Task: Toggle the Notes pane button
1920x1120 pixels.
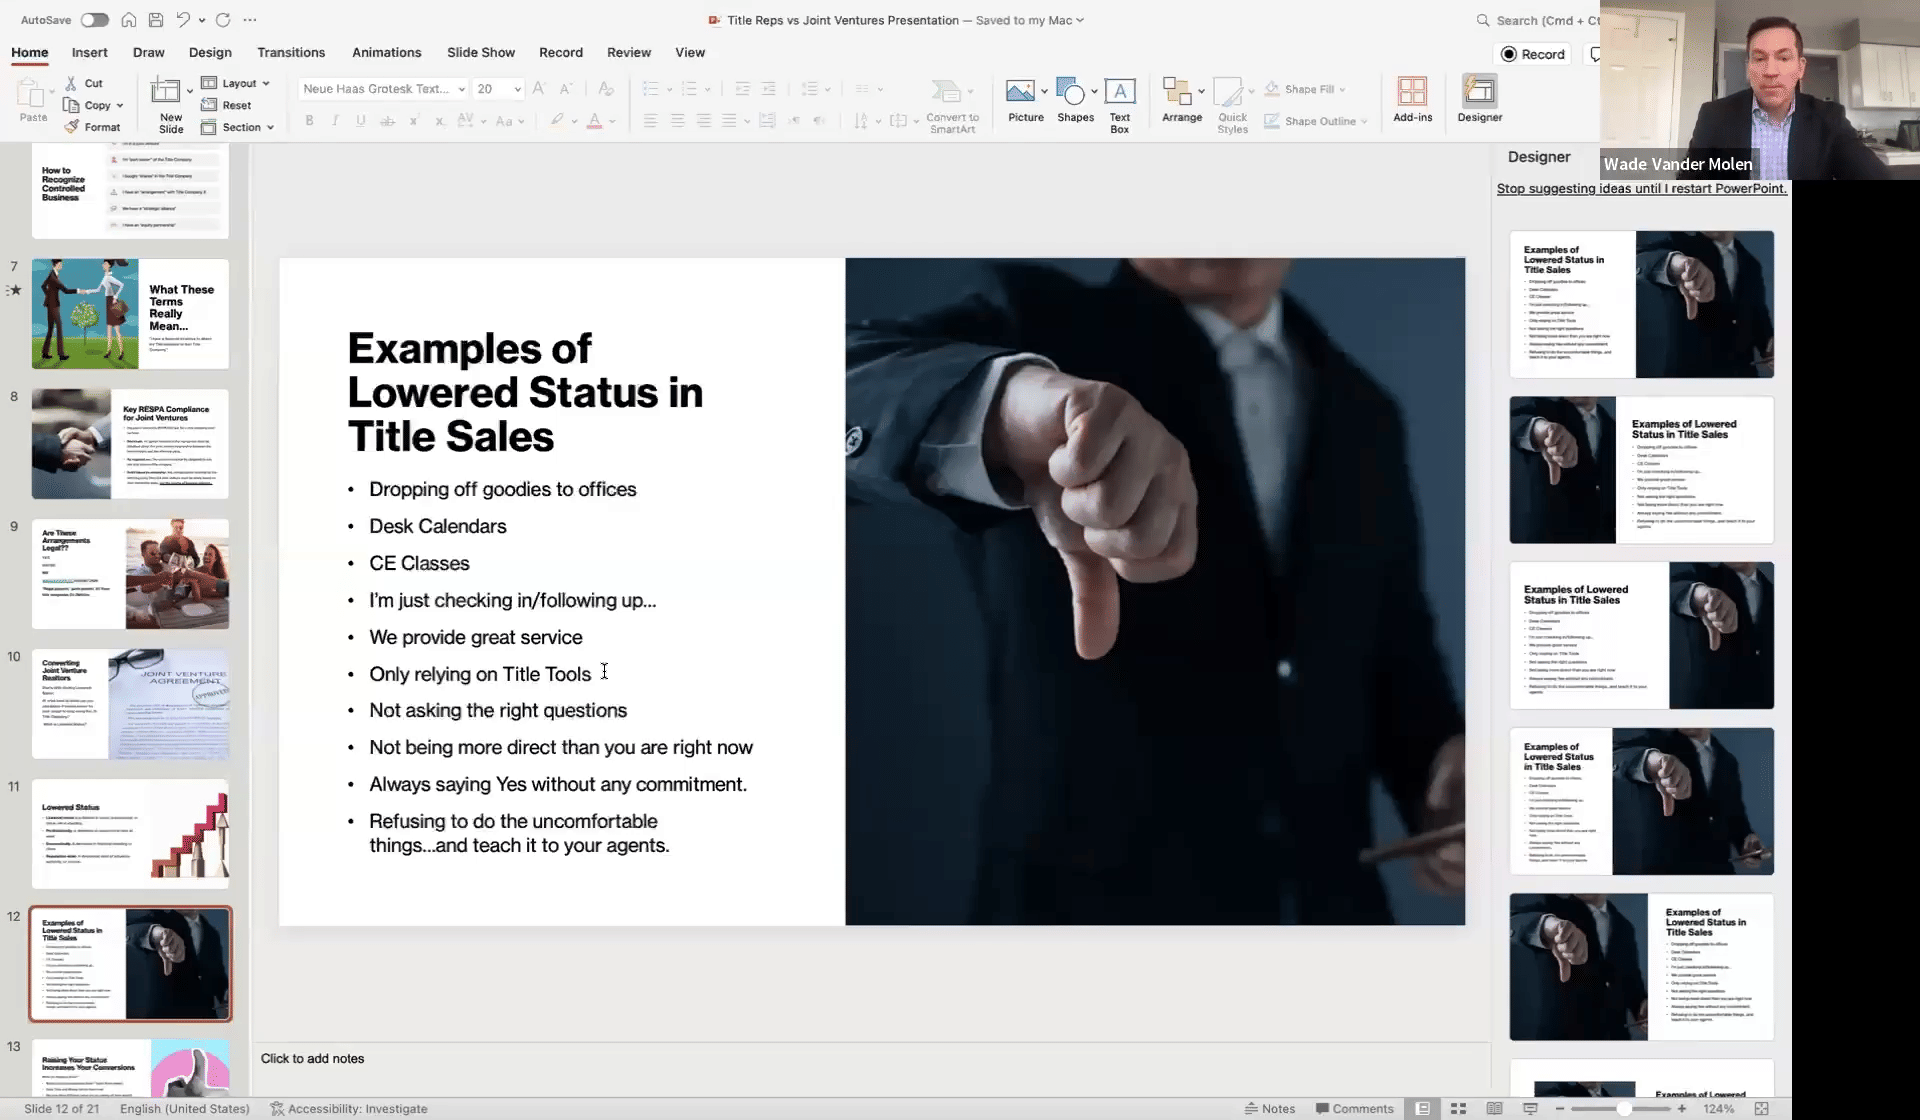Action: [x=1270, y=1109]
